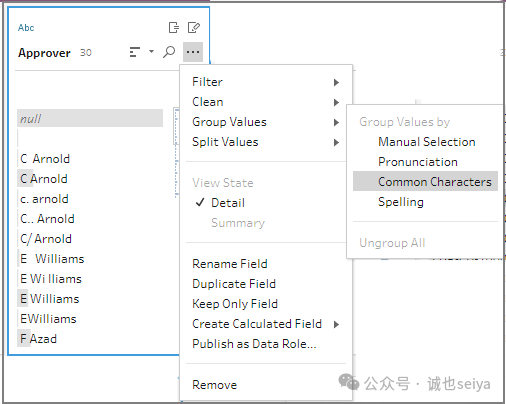Choose Manual Selection grouping

pos(425,142)
